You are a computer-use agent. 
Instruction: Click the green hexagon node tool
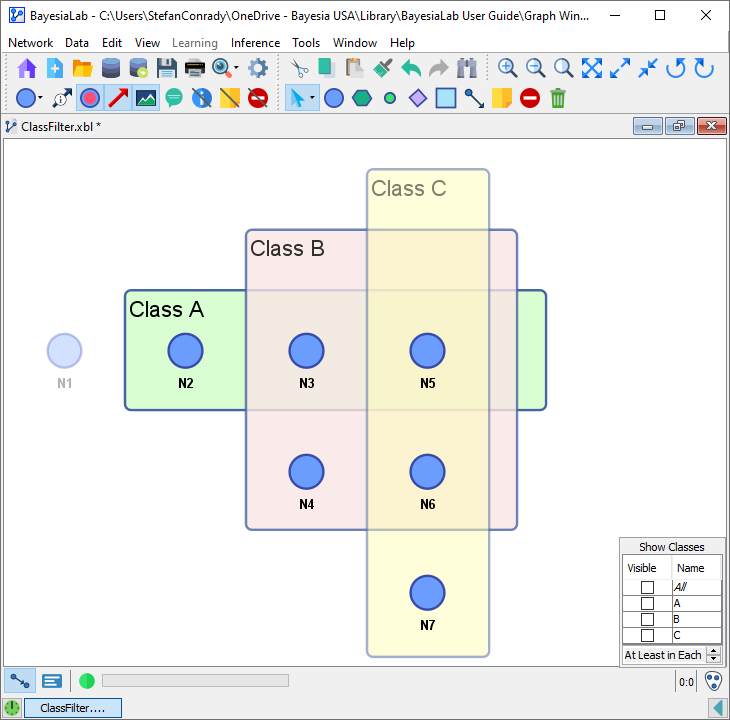pos(362,98)
